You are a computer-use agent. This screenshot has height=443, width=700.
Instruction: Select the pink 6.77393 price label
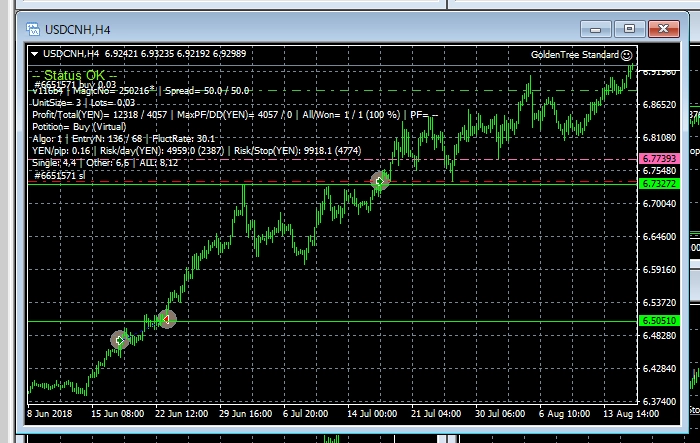(x=659, y=159)
